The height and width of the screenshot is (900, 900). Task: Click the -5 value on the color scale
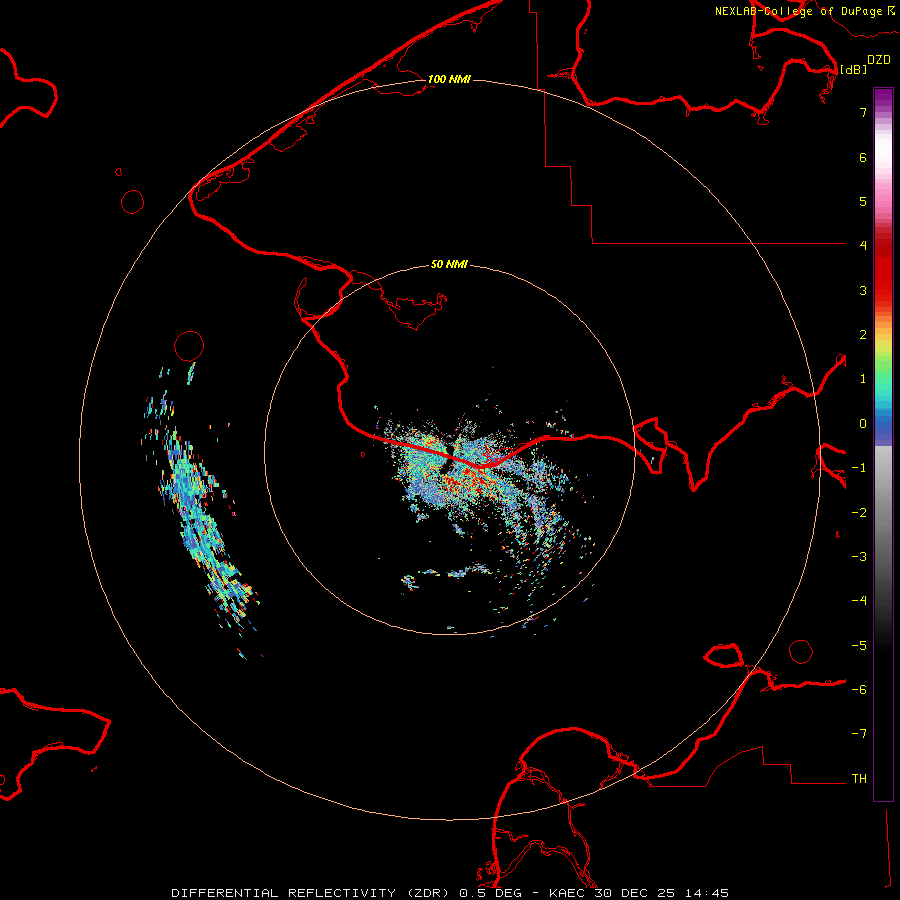point(859,646)
